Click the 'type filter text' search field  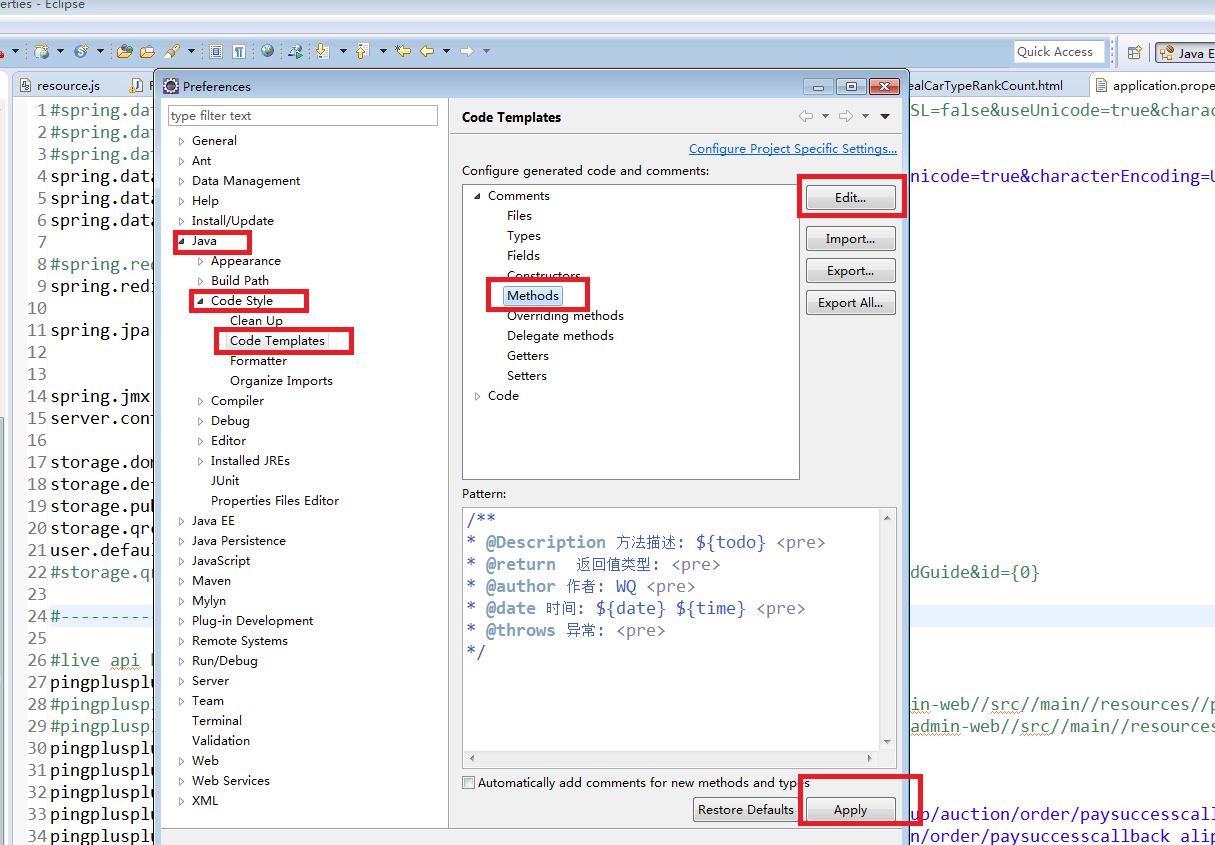point(303,116)
